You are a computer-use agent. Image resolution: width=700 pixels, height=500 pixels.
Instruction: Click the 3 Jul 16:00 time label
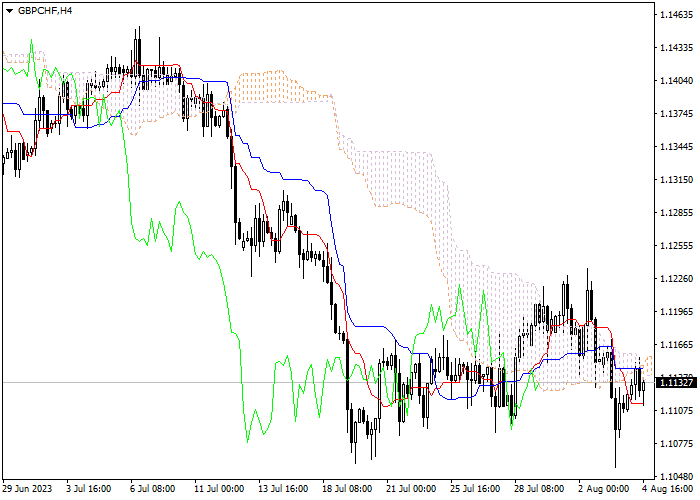[x=88, y=489]
